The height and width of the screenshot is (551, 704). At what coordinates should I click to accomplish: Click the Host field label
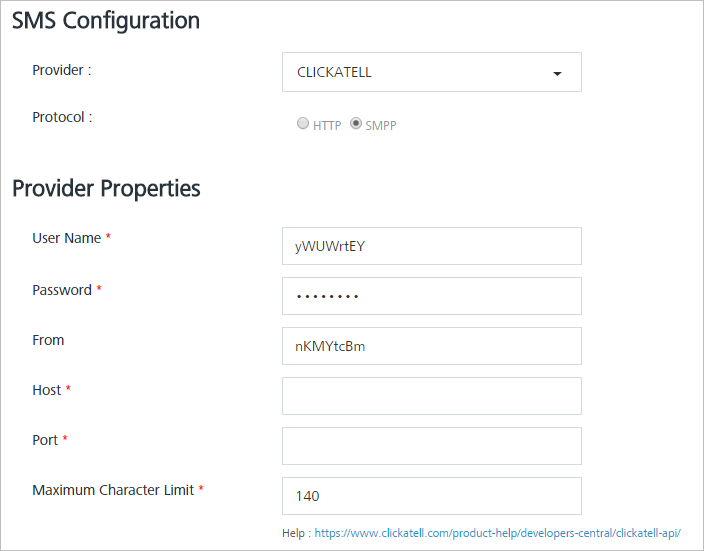[x=47, y=390]
